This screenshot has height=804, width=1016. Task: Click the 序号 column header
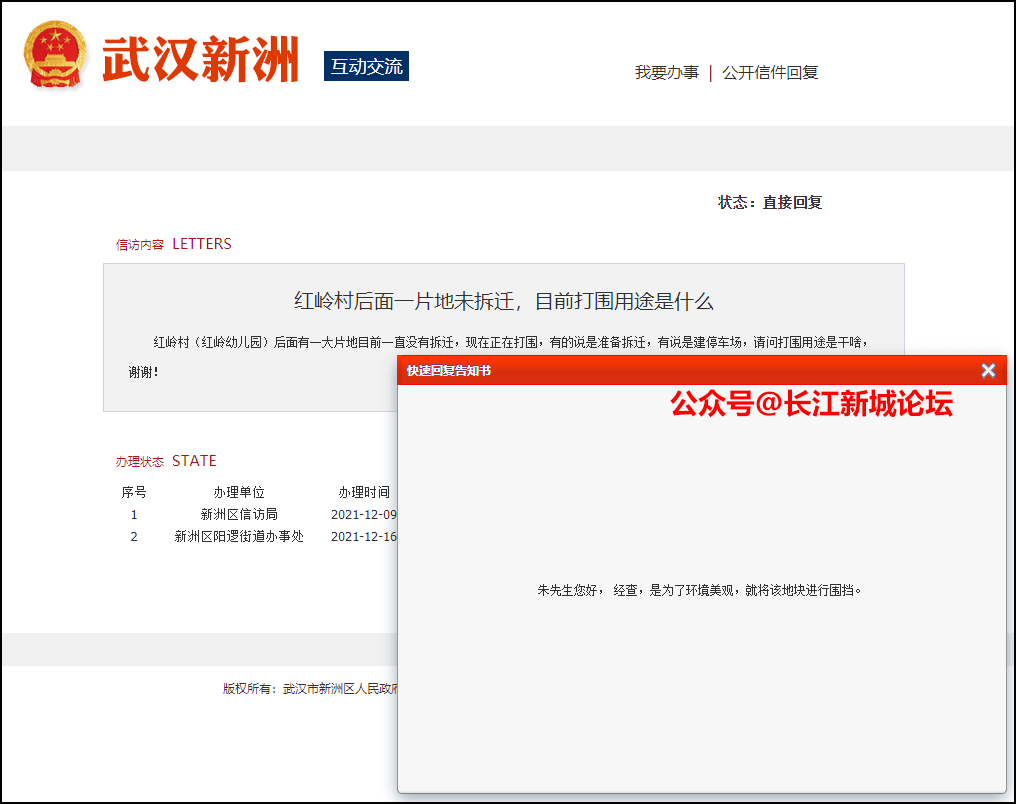(x=133, y=491)
